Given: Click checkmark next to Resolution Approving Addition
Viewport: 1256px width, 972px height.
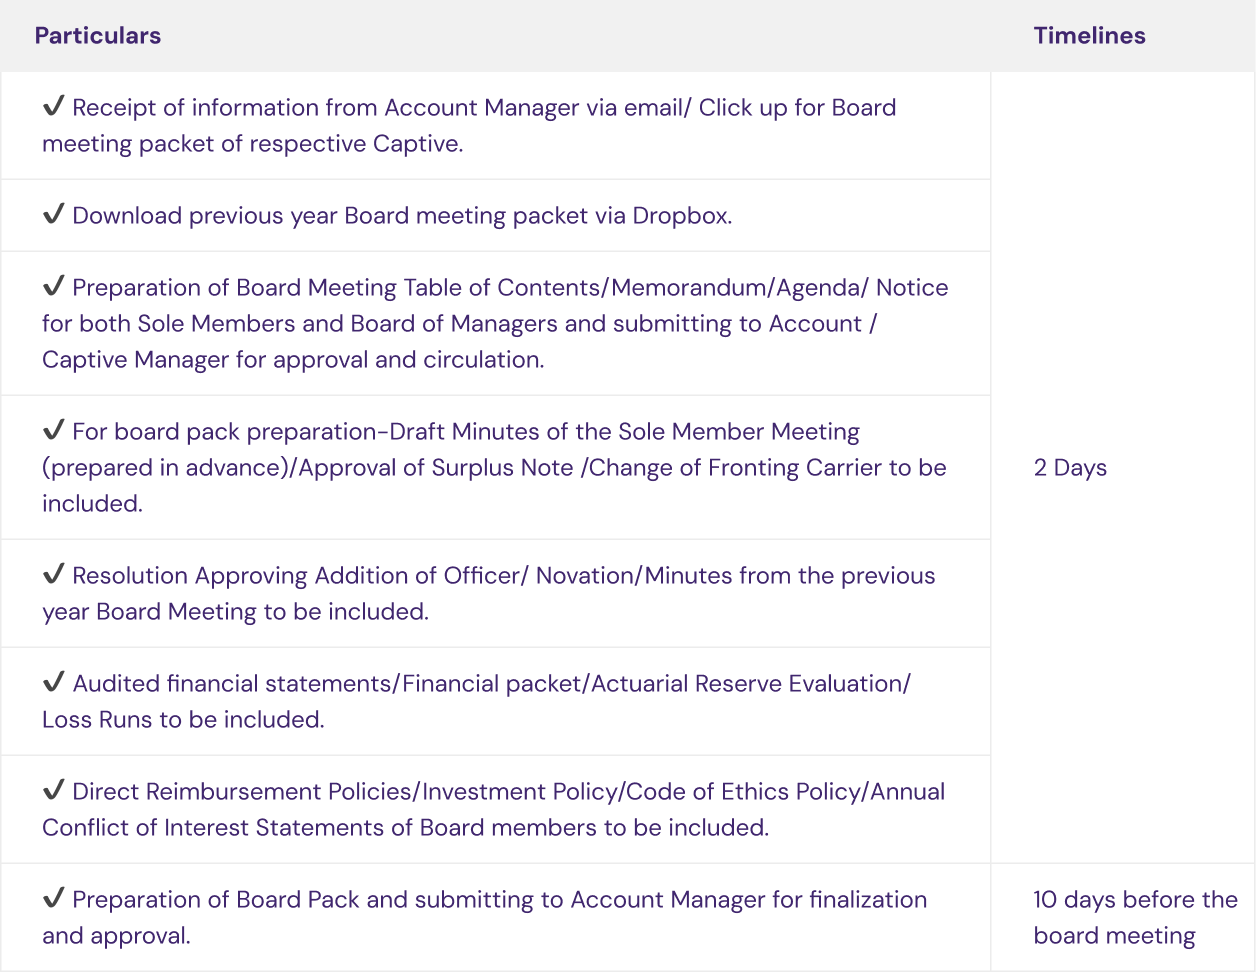Looking at the screenshot, I should pyautogui.click(x=53, y=574).
